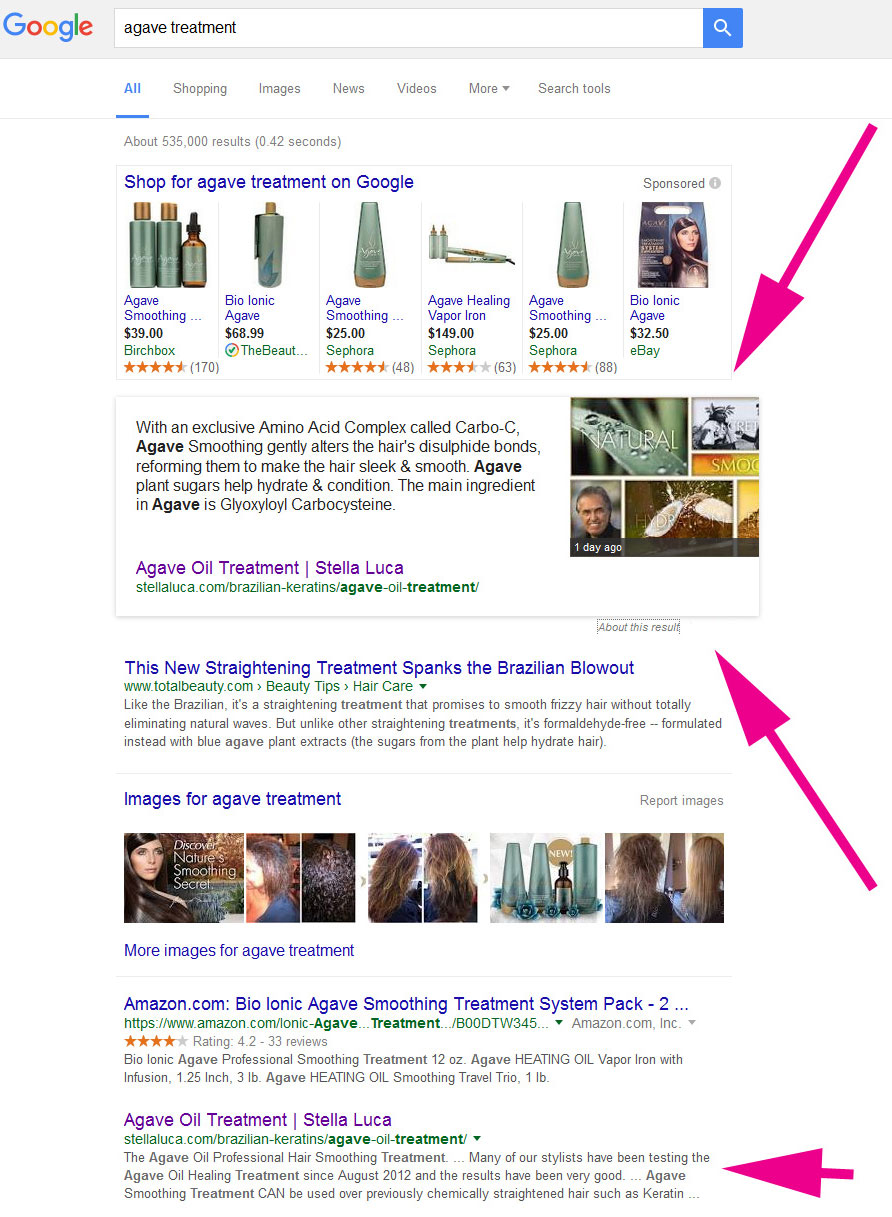The image size is (892, 1217).
Task: Click the Agave Healing Vapor Iron image
Action: point(470,245)
